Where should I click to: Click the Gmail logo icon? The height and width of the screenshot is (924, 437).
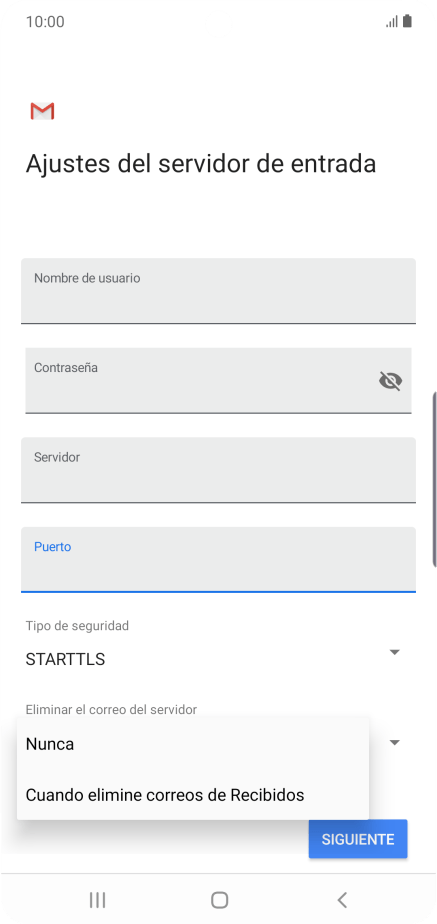point(42,111)
